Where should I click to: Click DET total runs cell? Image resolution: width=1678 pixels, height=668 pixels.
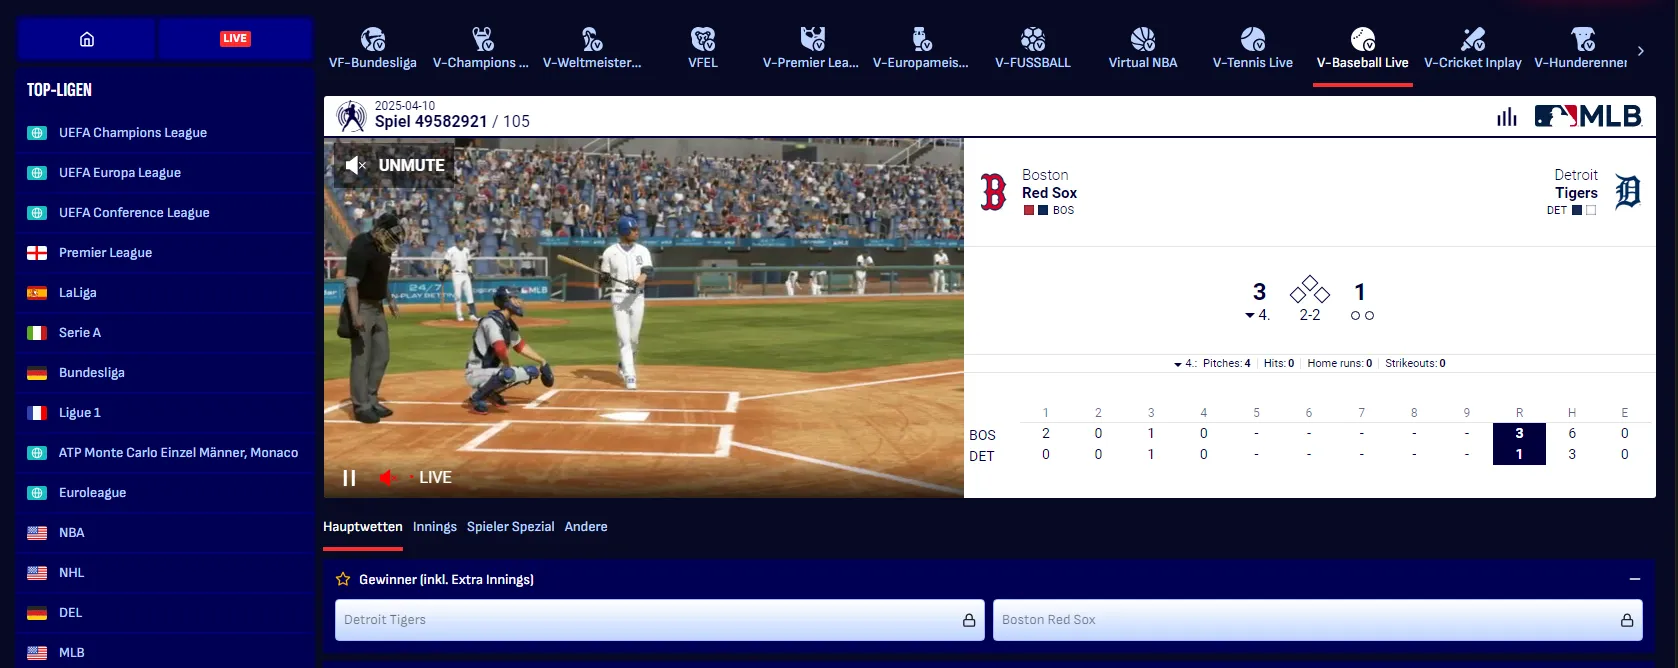click(x=1519, y=455)
